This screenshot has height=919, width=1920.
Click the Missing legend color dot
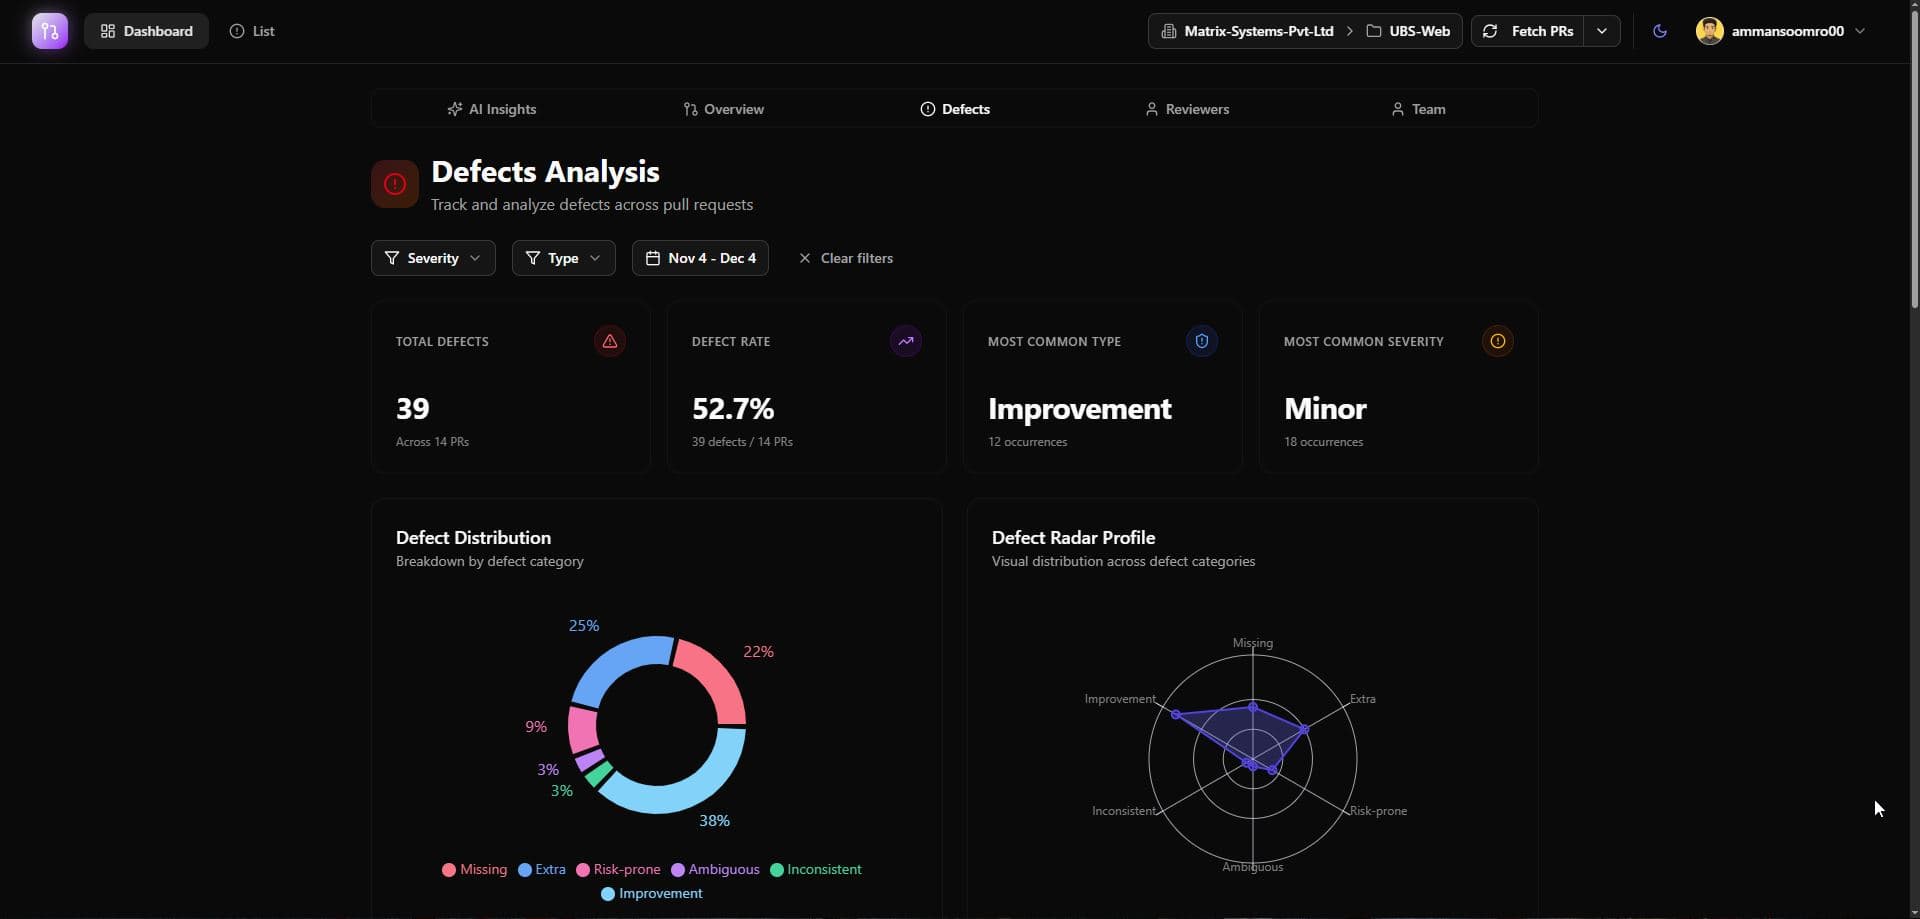point(449,870)
